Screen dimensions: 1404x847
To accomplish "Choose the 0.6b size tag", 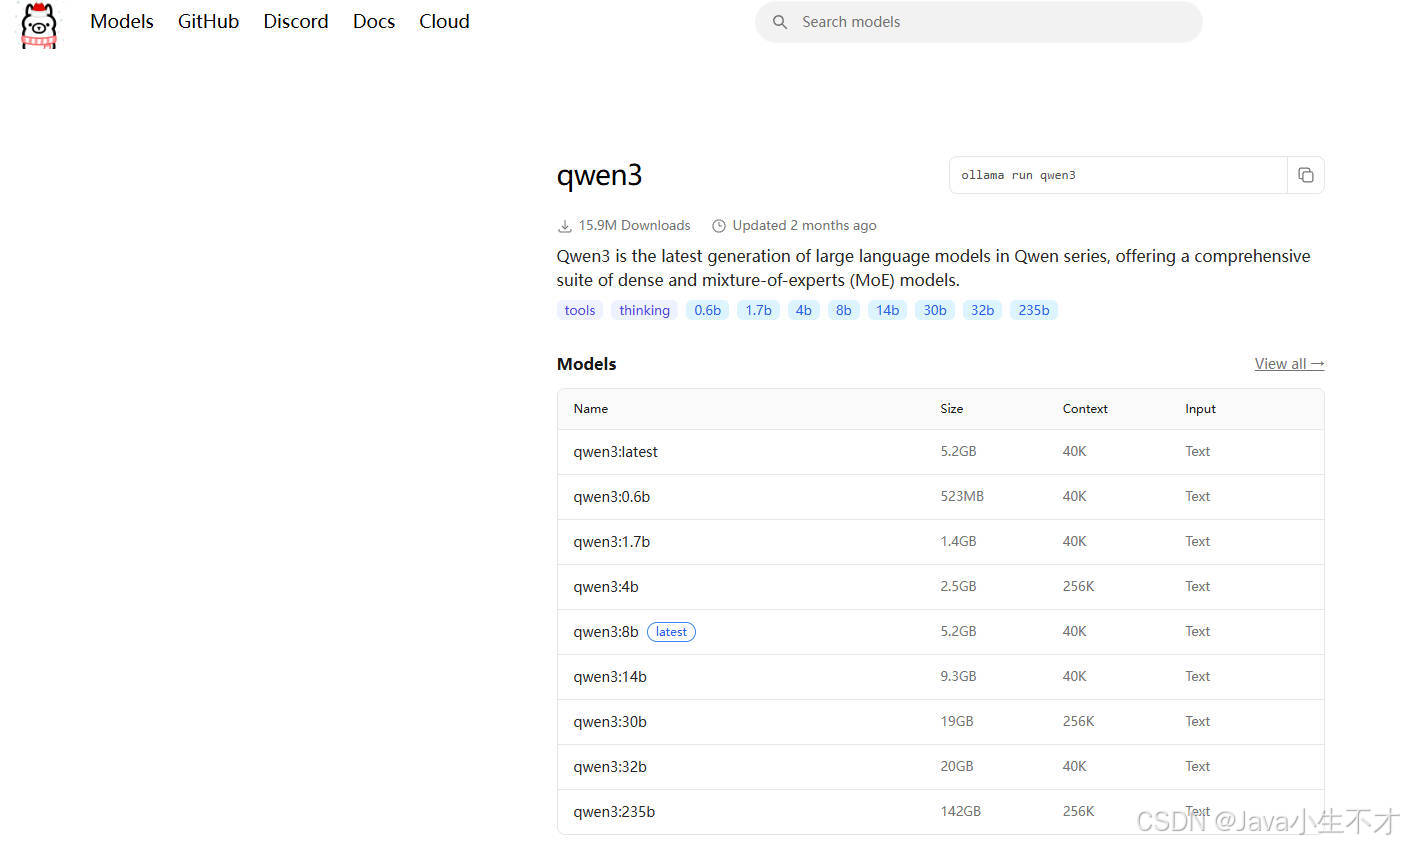I will (708, 310).
